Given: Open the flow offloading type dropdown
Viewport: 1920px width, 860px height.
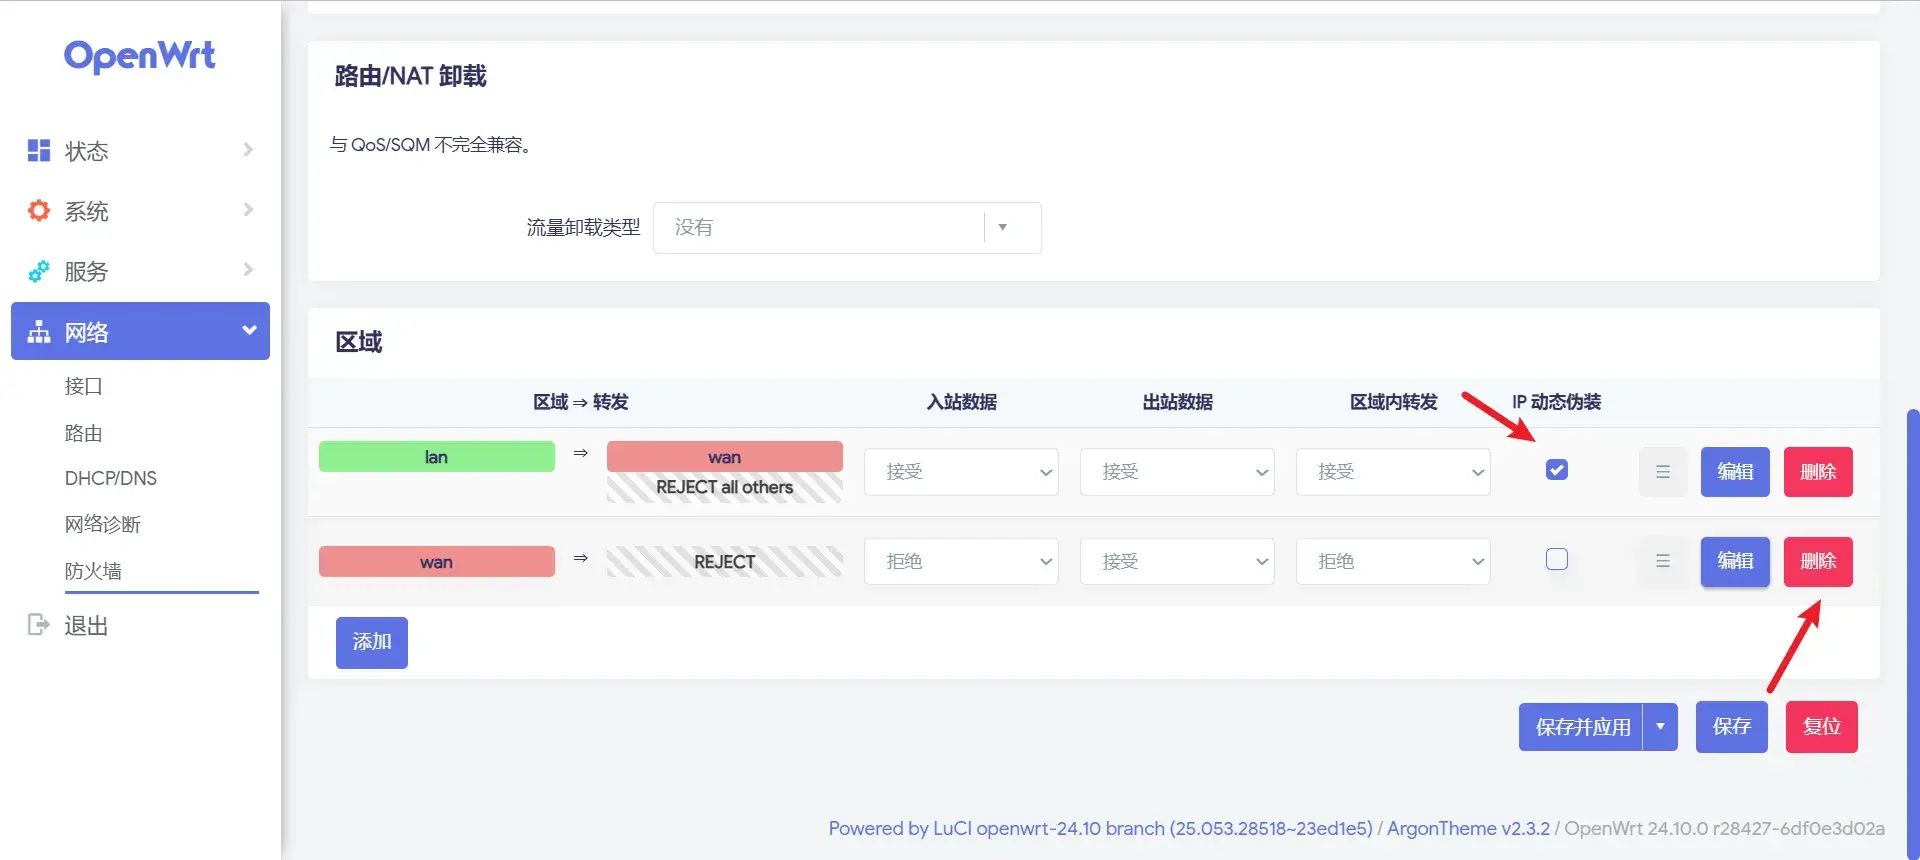Looking at the screenshot, I should [x=846, y=228].
